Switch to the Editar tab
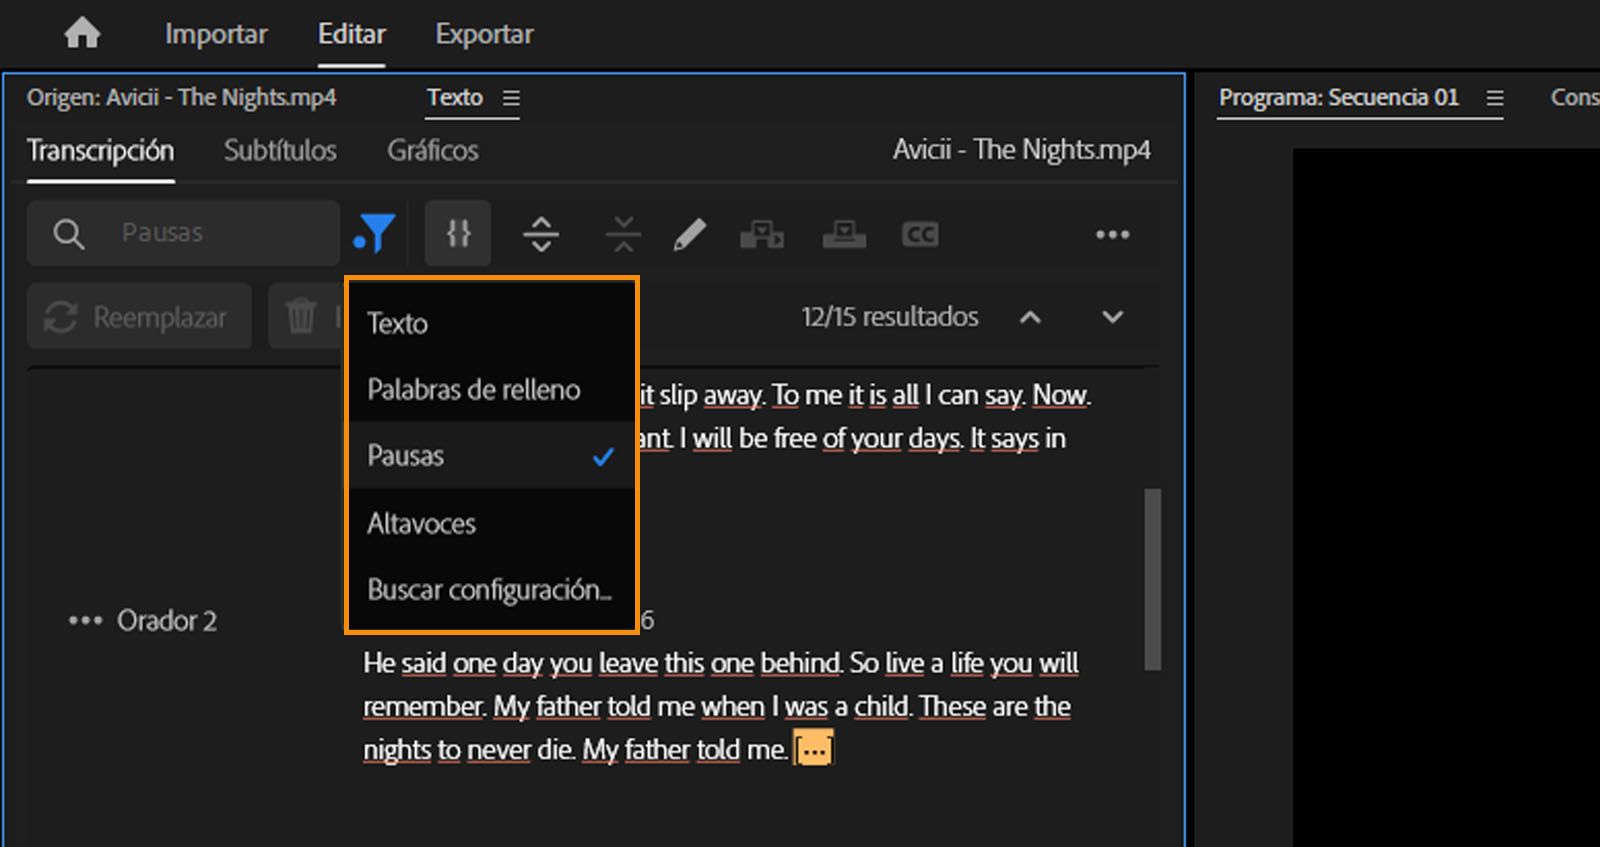This screenshot has height=847, width=1600. (x=351, y=34)
